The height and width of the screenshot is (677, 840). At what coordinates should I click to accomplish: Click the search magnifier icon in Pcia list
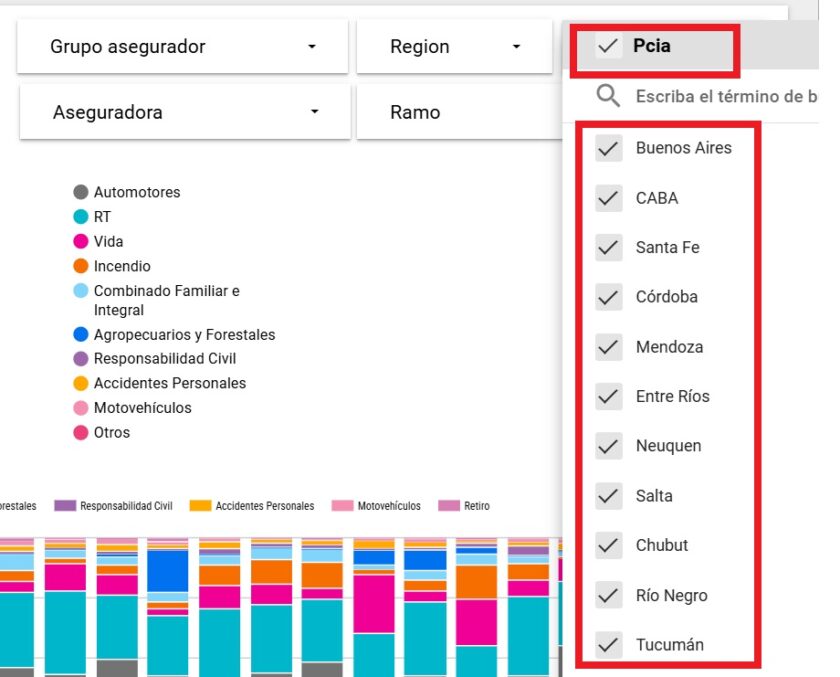608,96
